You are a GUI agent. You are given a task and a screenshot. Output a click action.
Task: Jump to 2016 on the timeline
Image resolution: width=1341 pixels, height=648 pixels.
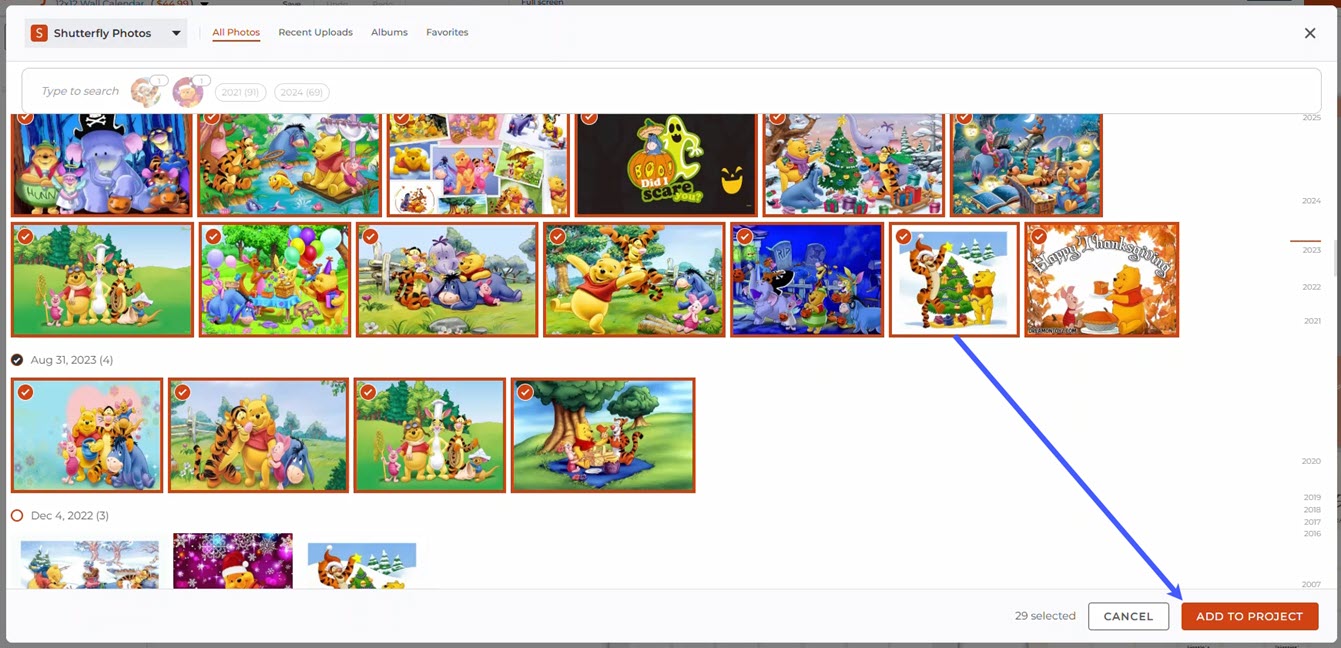1311,534
